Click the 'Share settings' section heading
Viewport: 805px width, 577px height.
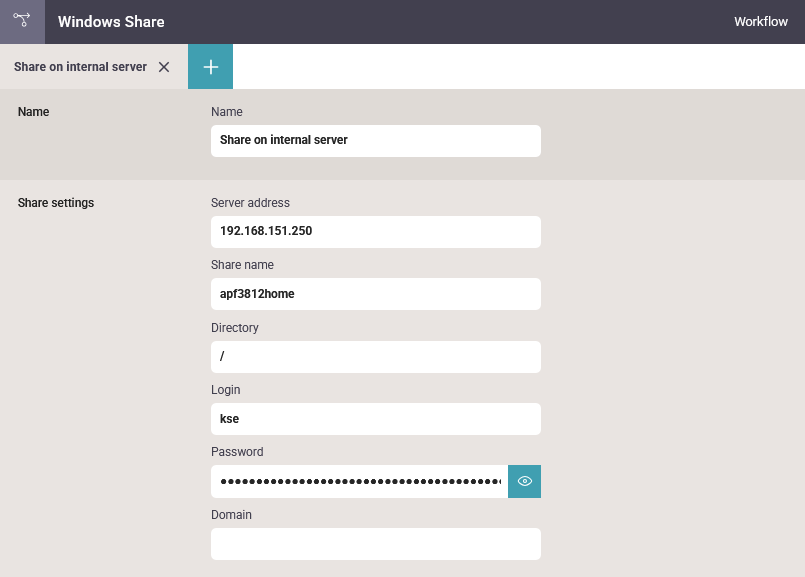(56, 203)
